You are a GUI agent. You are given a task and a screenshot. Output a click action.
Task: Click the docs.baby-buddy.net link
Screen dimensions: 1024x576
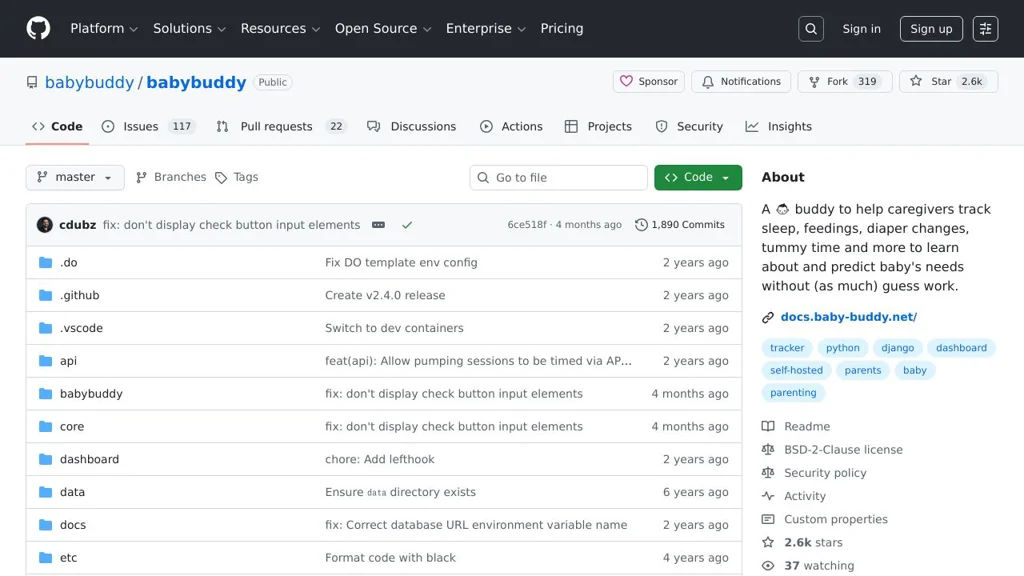coord(848,317)
